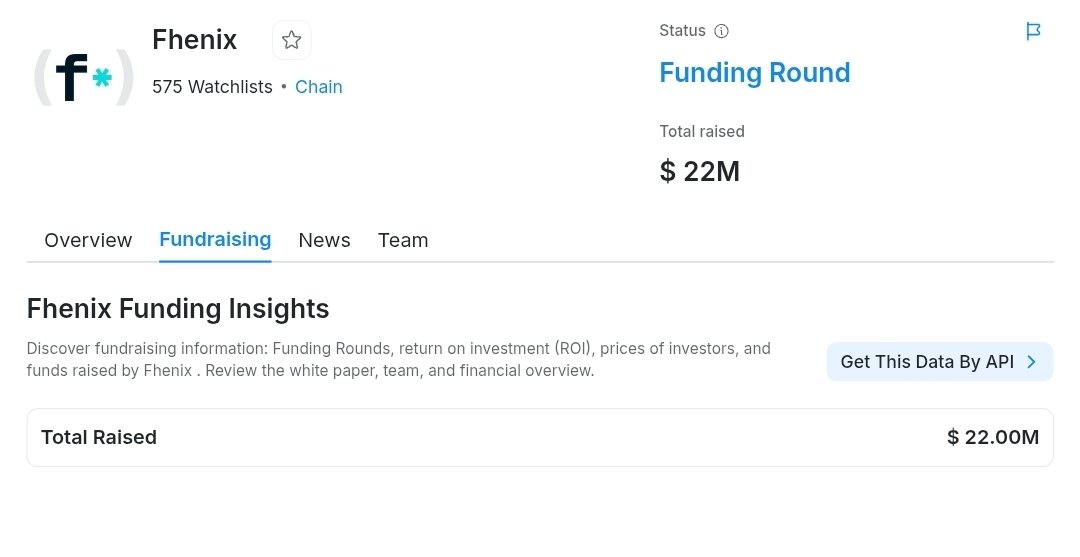This screenshot has height=557, width=1080.
Task: Switch to the Overview tab
Action: coord(88,240)
